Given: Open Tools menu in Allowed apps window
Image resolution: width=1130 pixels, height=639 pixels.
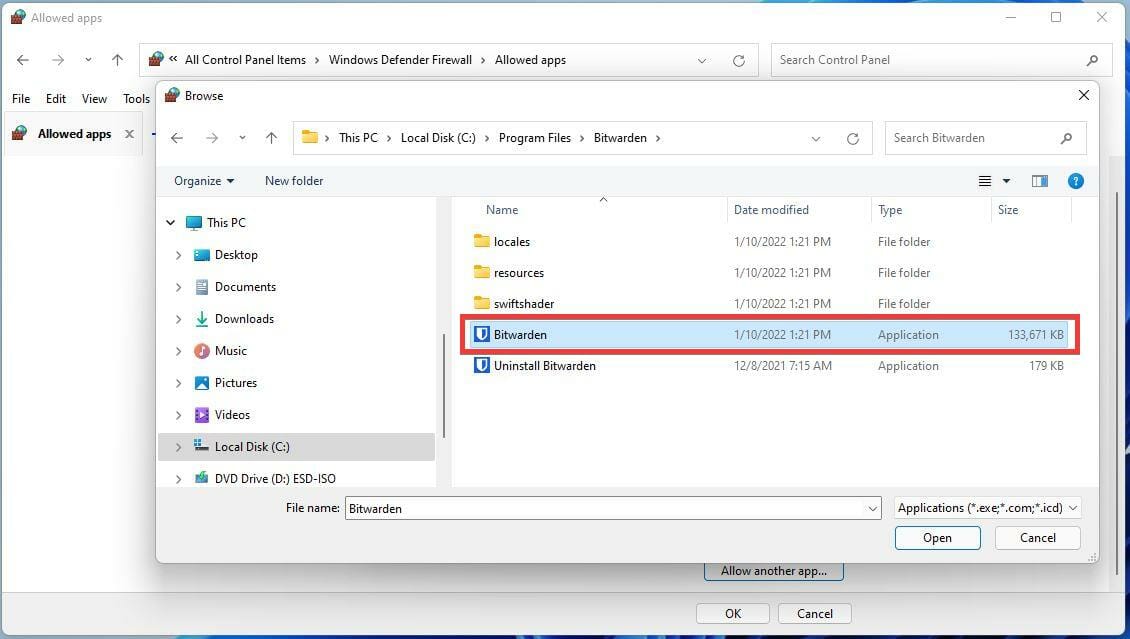Looking at the screenshot, I should point(136,99).
